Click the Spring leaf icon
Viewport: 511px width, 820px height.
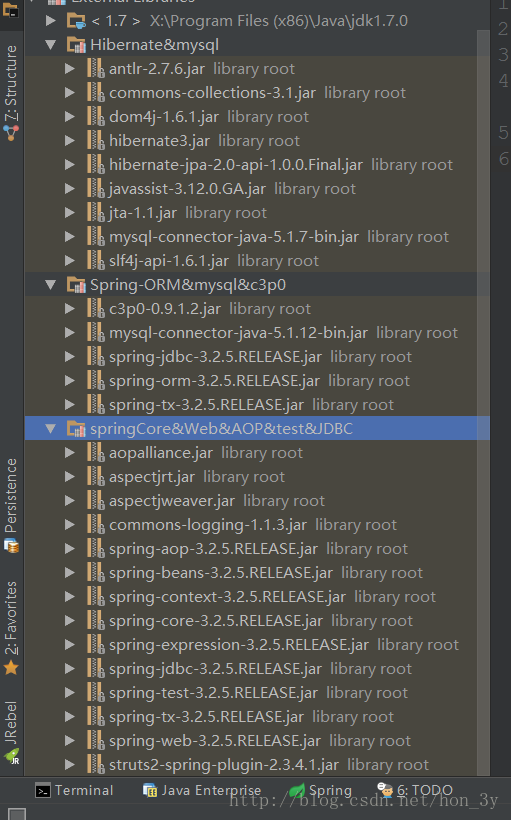click(x=297, y=790)
